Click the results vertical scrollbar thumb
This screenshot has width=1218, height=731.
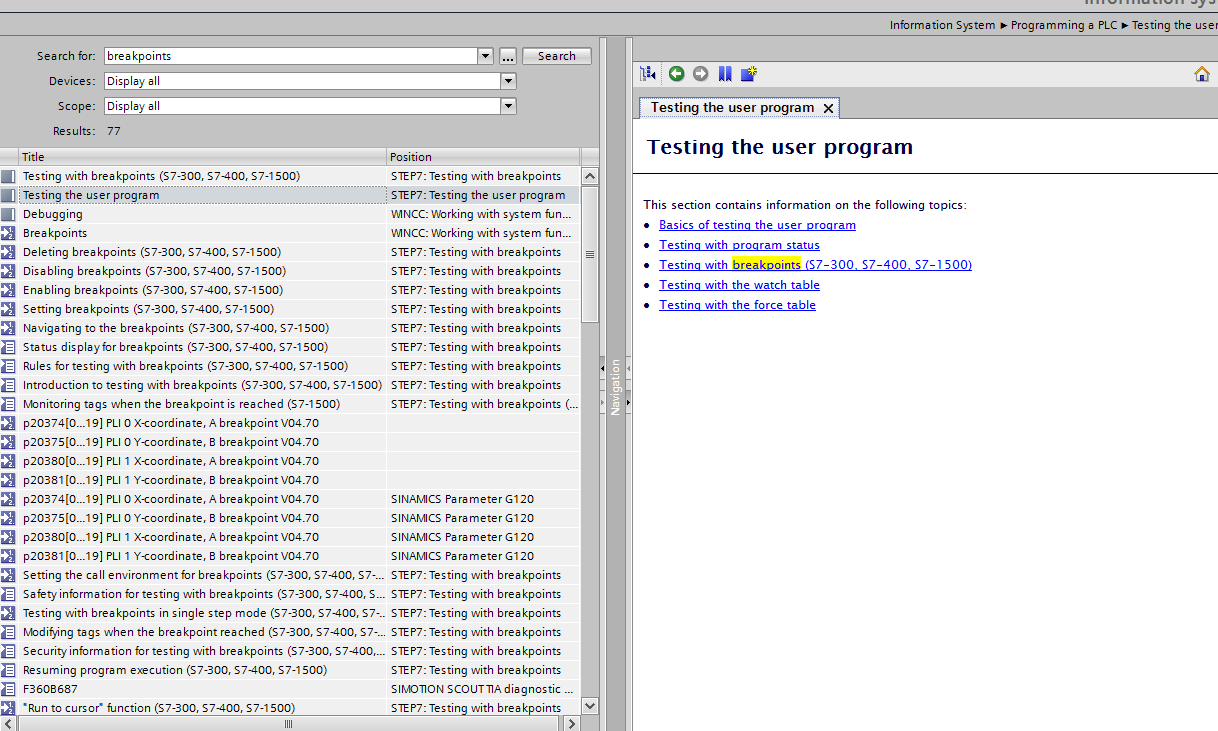click(589, 254)
